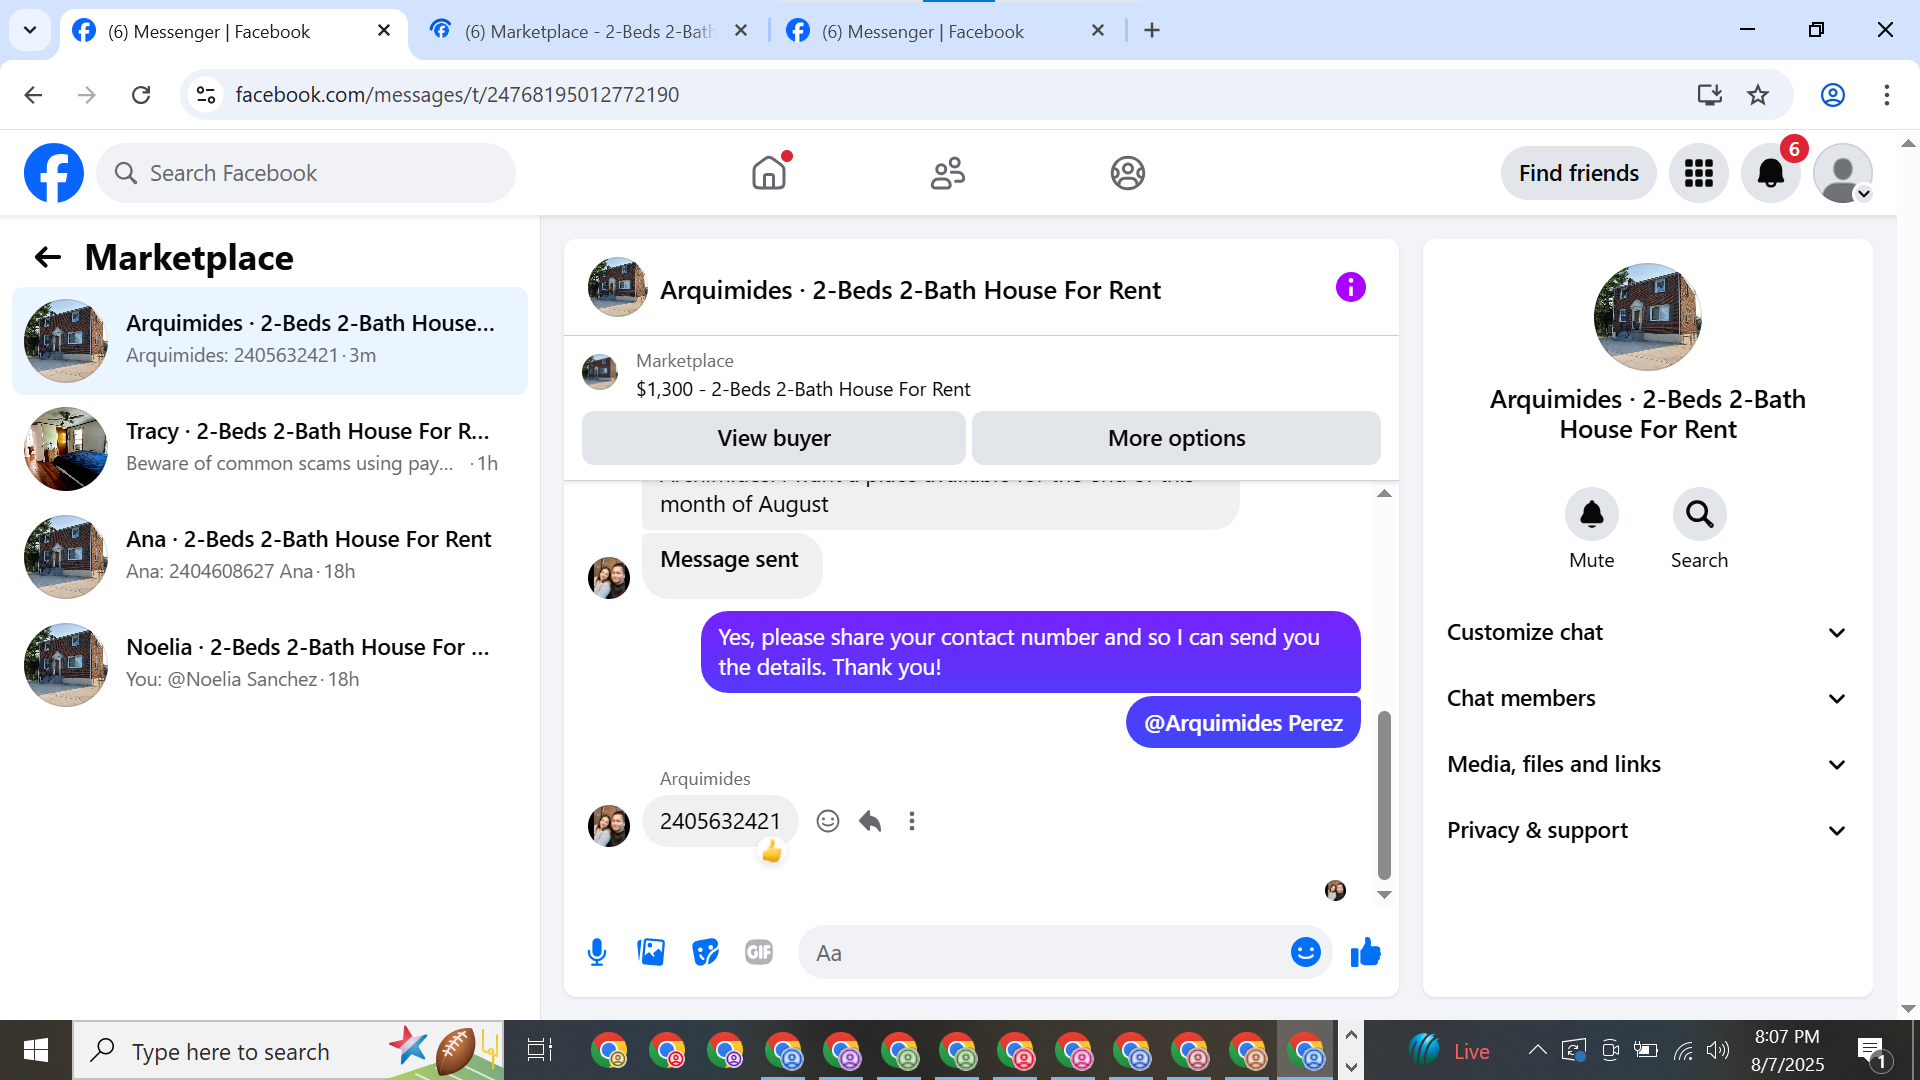
Task: Open more options for the 2405632421 message
Action: coord(912,821)
